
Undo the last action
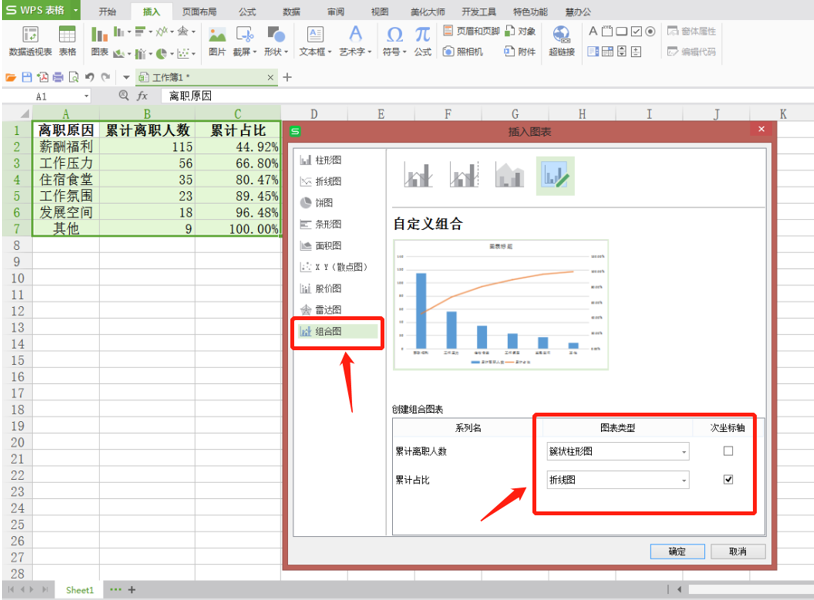pyautogui.click(x=89, y=77)
